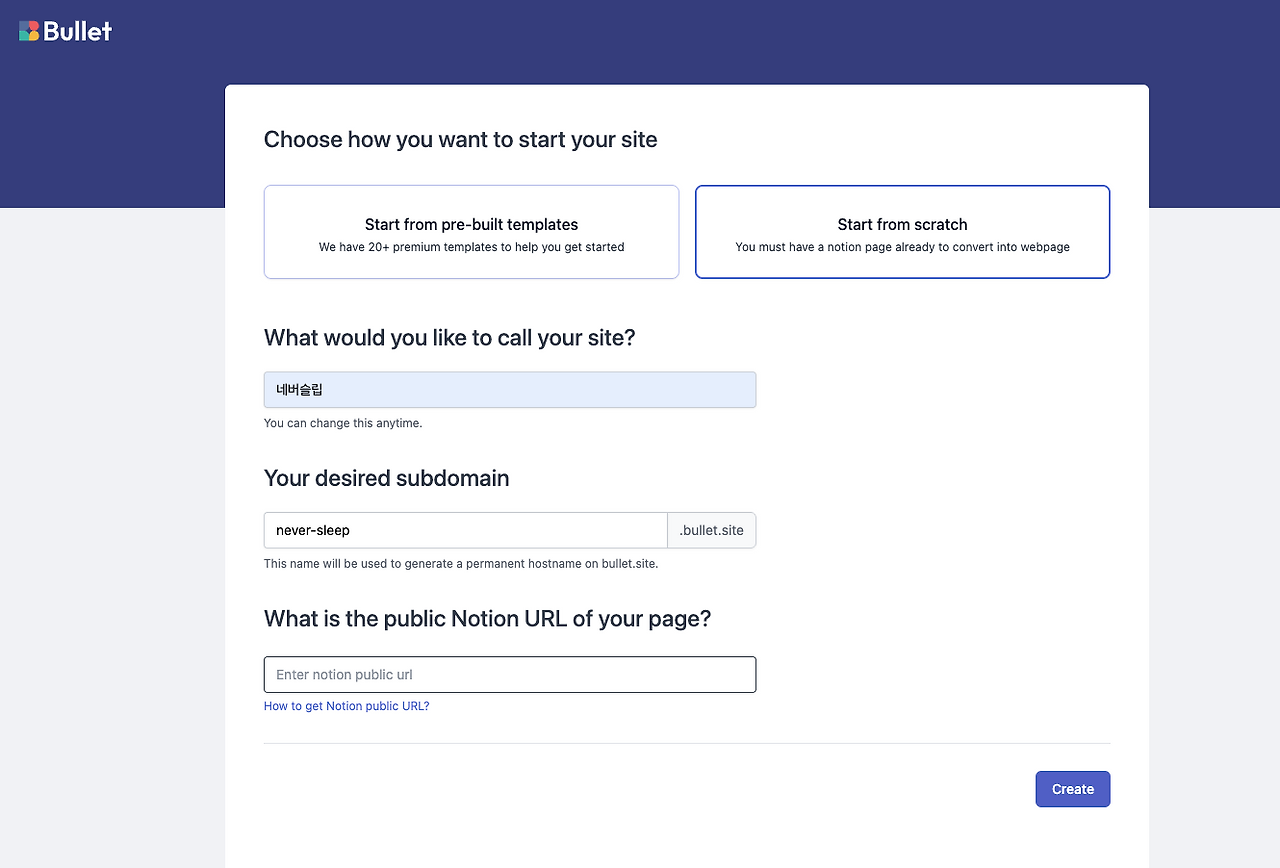Click the permanent hostname helper text
Viewport: 1280px width, 868px height.
460,563
